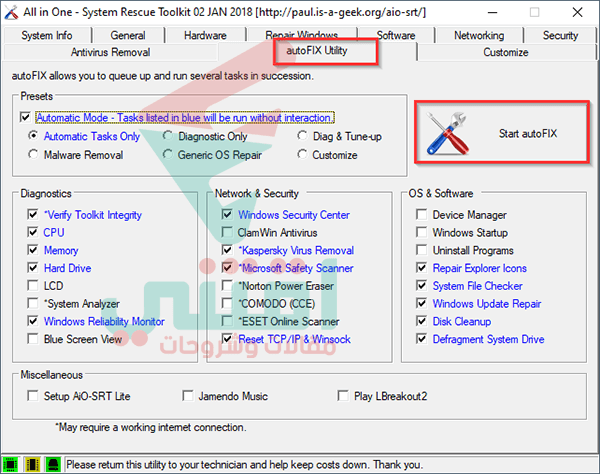Enable the System Analyzer checkbox

33,303
